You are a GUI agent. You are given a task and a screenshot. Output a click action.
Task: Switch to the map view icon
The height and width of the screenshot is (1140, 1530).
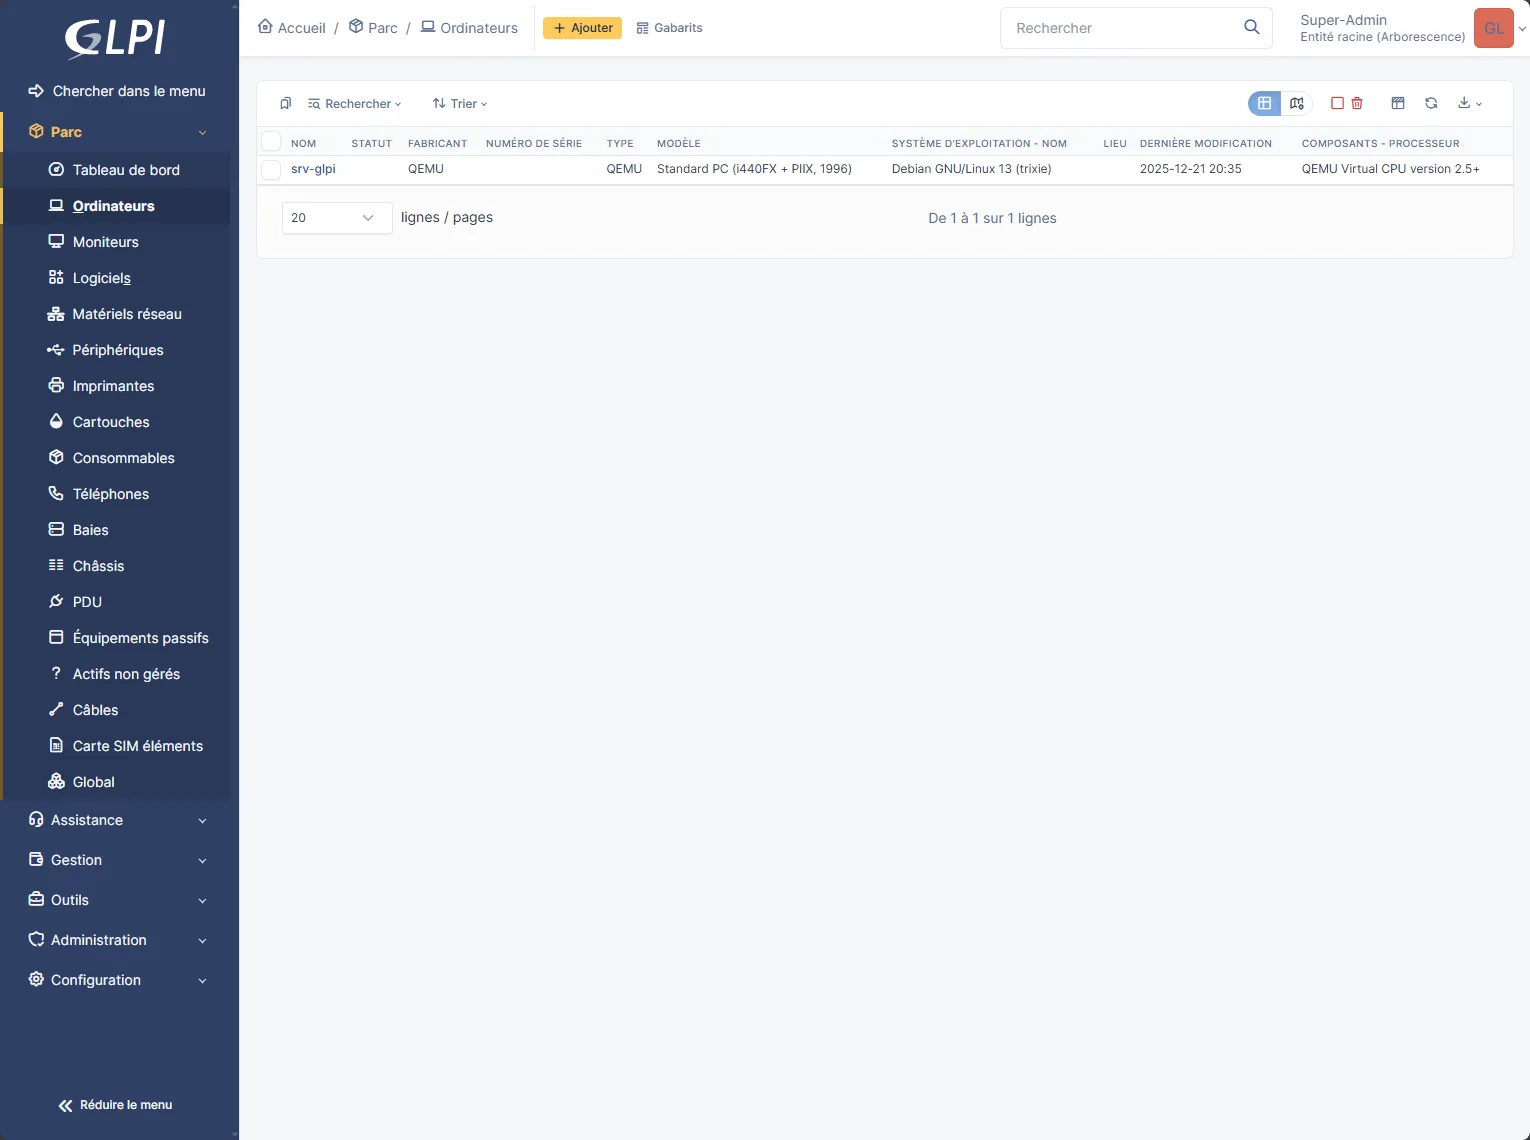(x=1297, y=104)
